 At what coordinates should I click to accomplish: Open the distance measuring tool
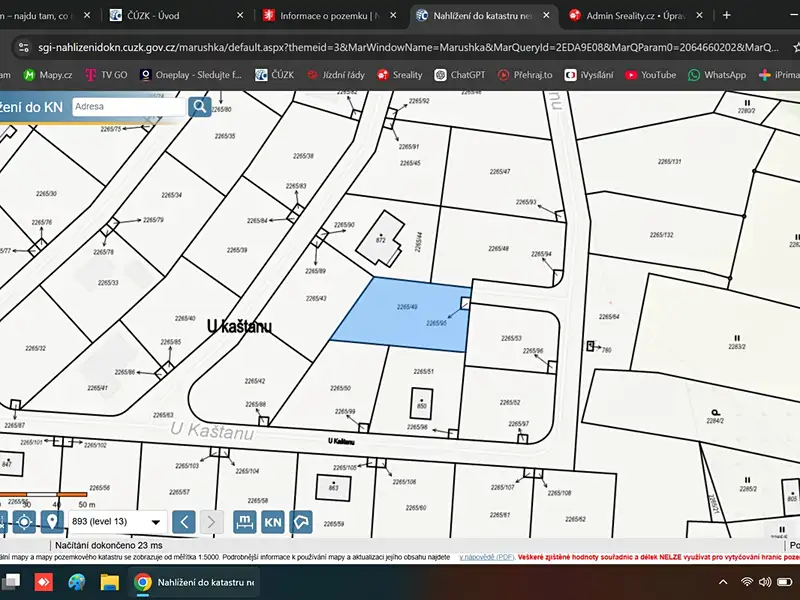[245, 522]
